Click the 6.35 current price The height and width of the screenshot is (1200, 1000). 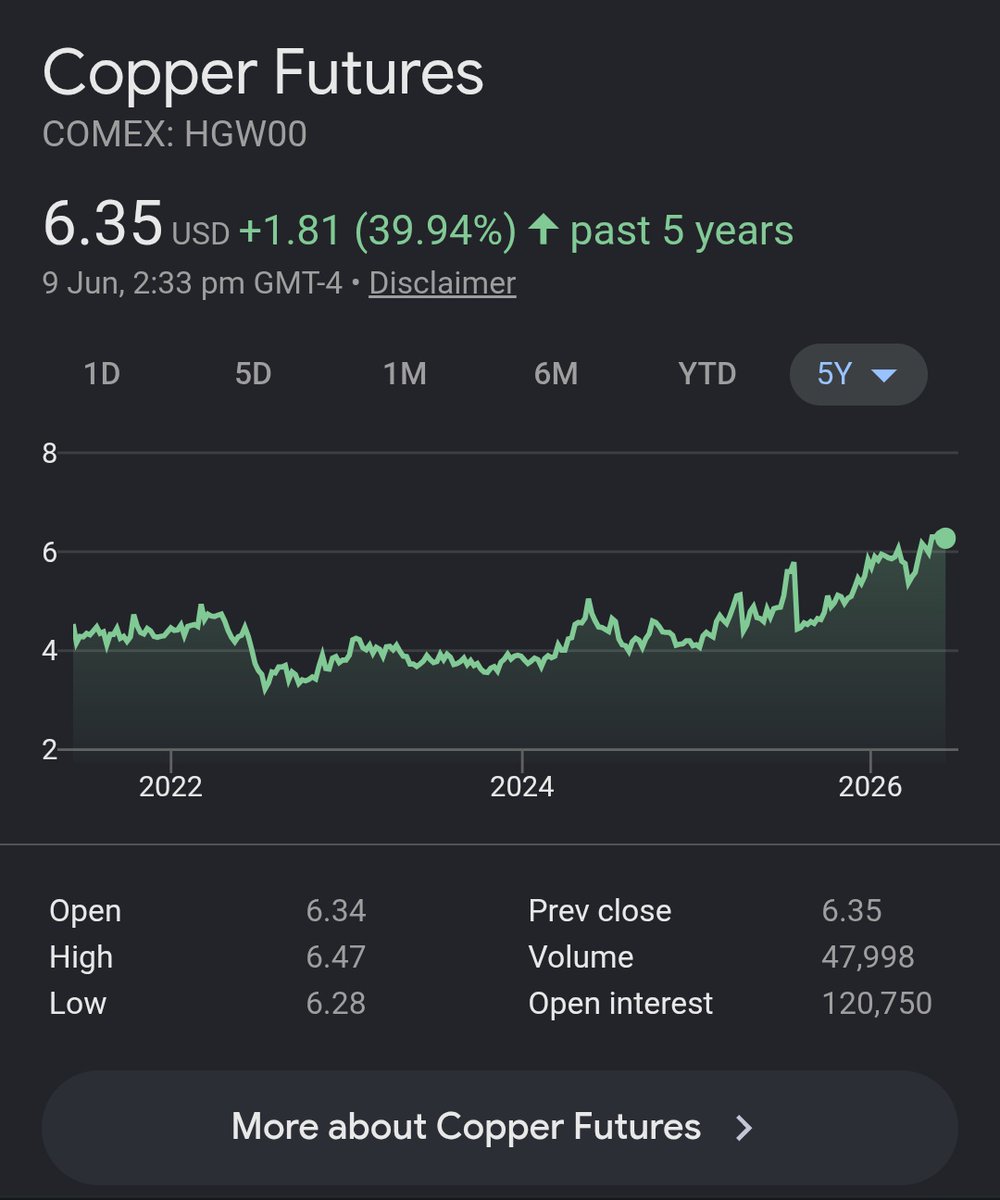[x=102, y=222]
